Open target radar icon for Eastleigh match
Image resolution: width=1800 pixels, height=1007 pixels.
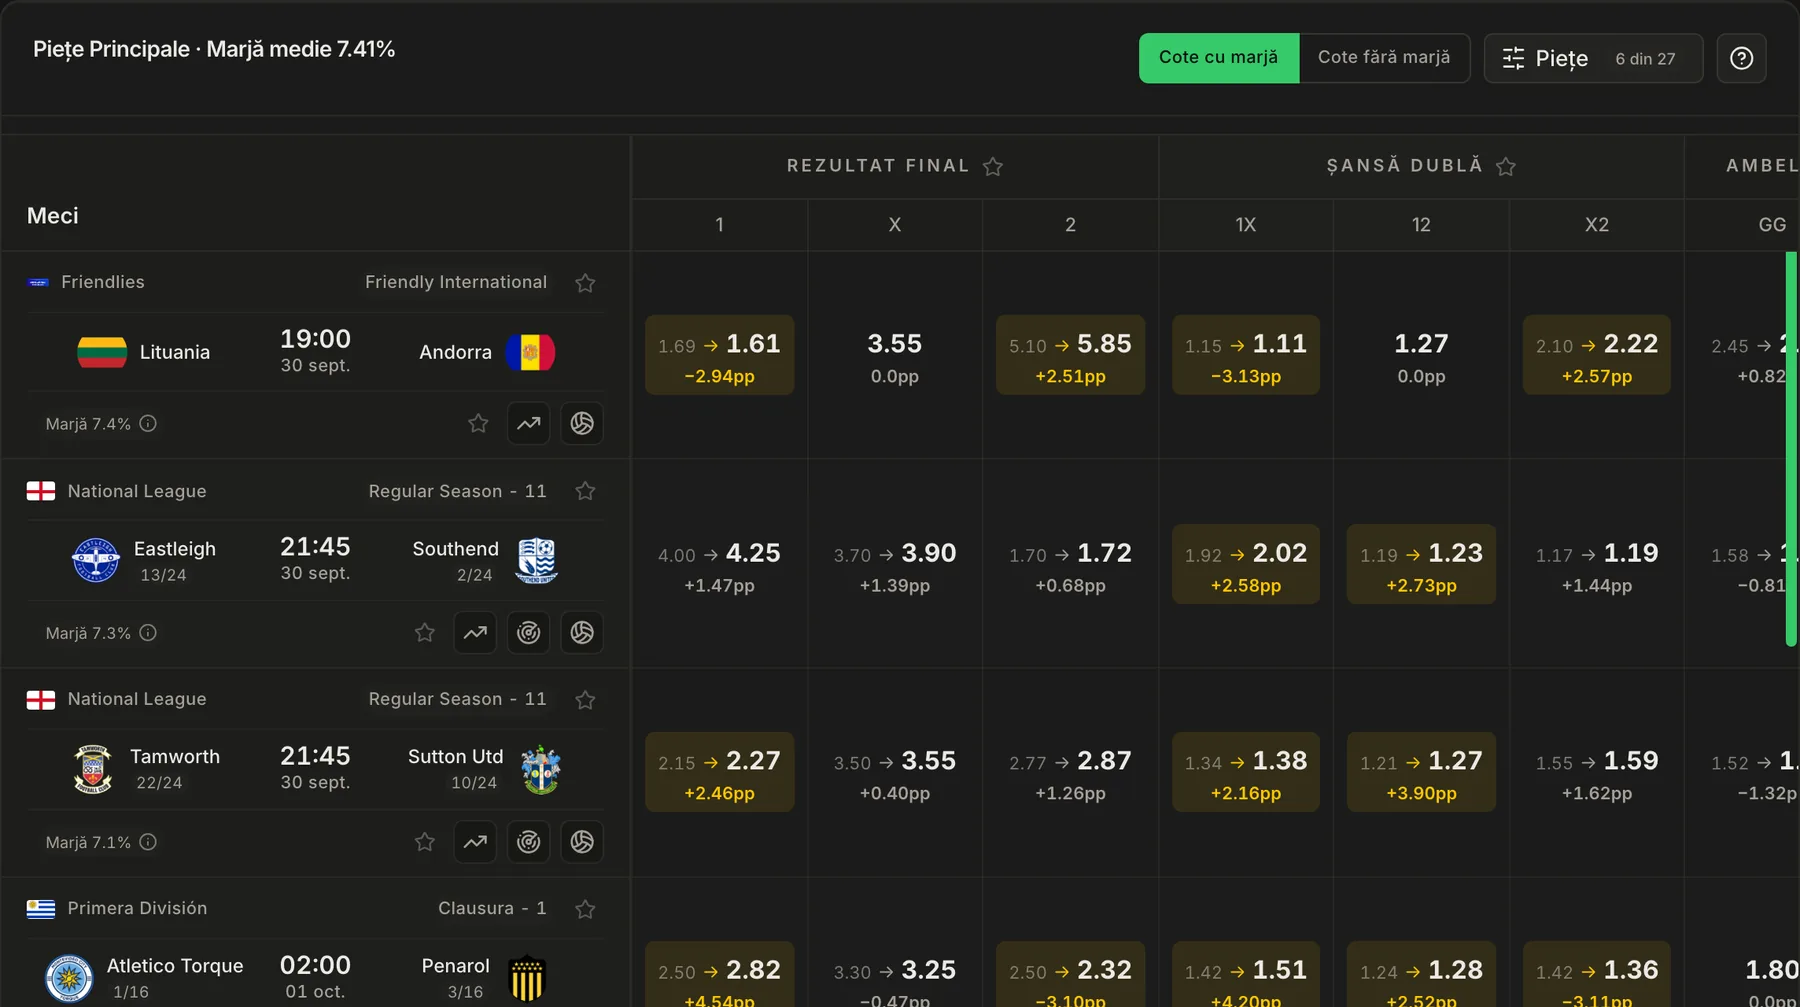click(528, 632)
